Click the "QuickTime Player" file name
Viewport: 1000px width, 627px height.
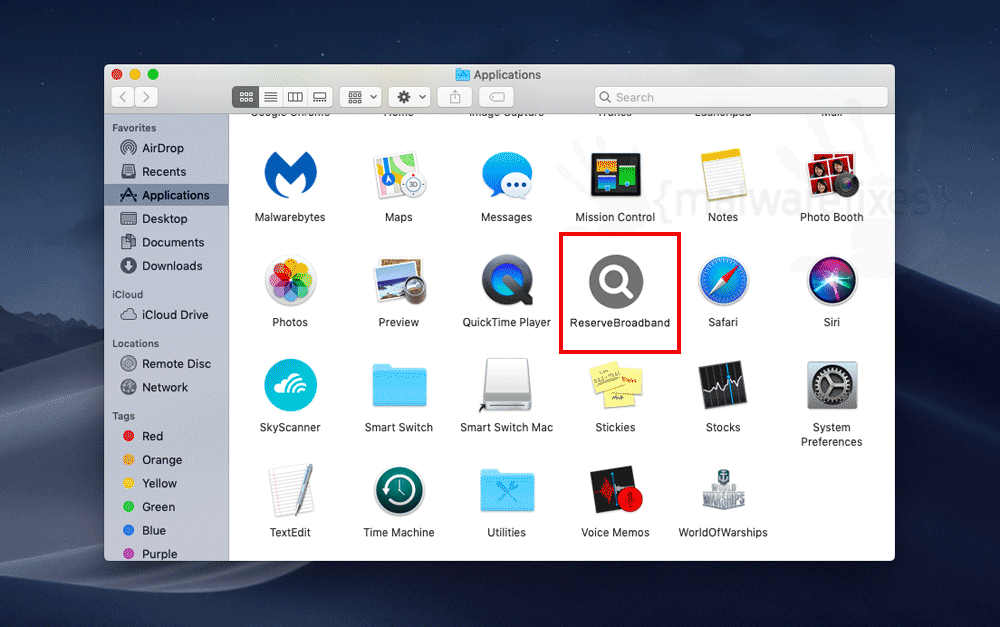click(506, 323)
